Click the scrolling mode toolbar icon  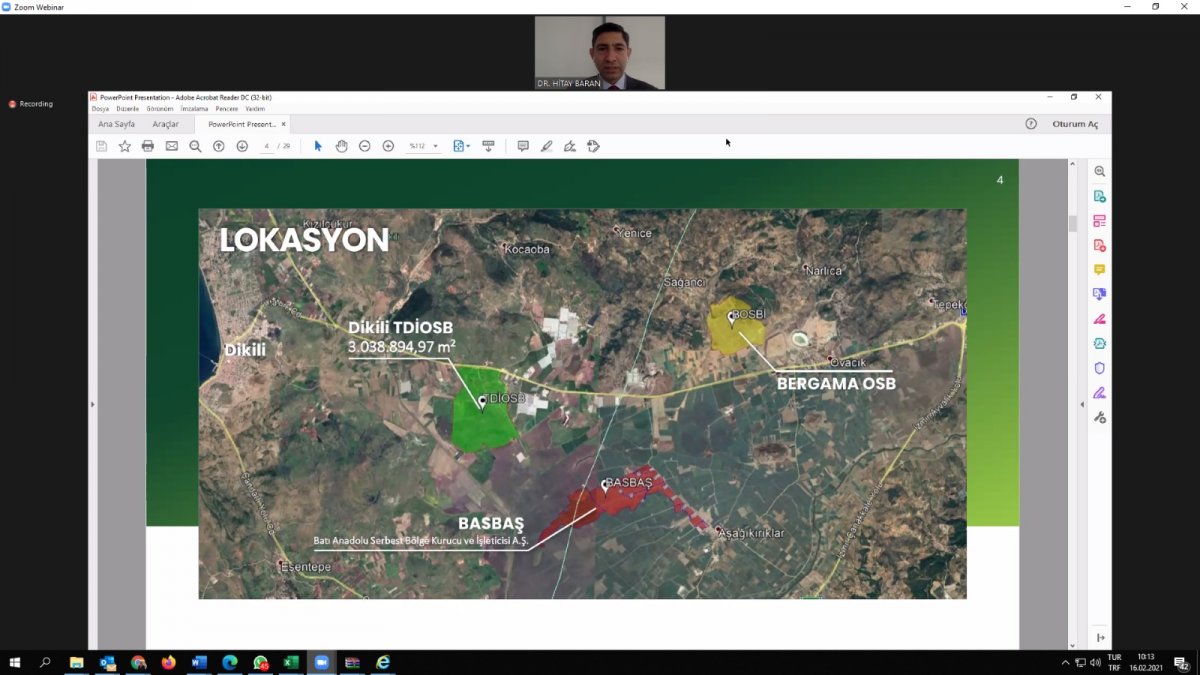[x=488, y=146]
